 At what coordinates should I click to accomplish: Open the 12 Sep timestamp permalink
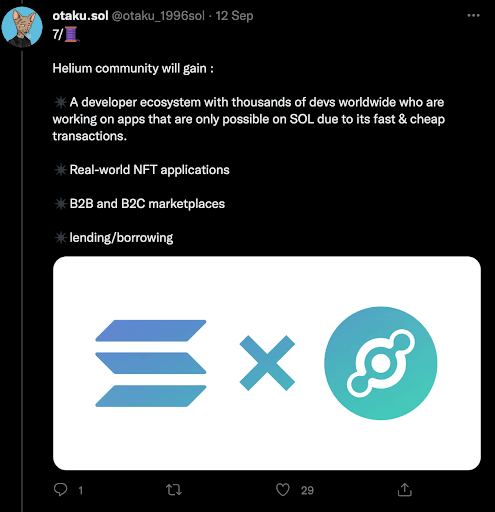234,16
